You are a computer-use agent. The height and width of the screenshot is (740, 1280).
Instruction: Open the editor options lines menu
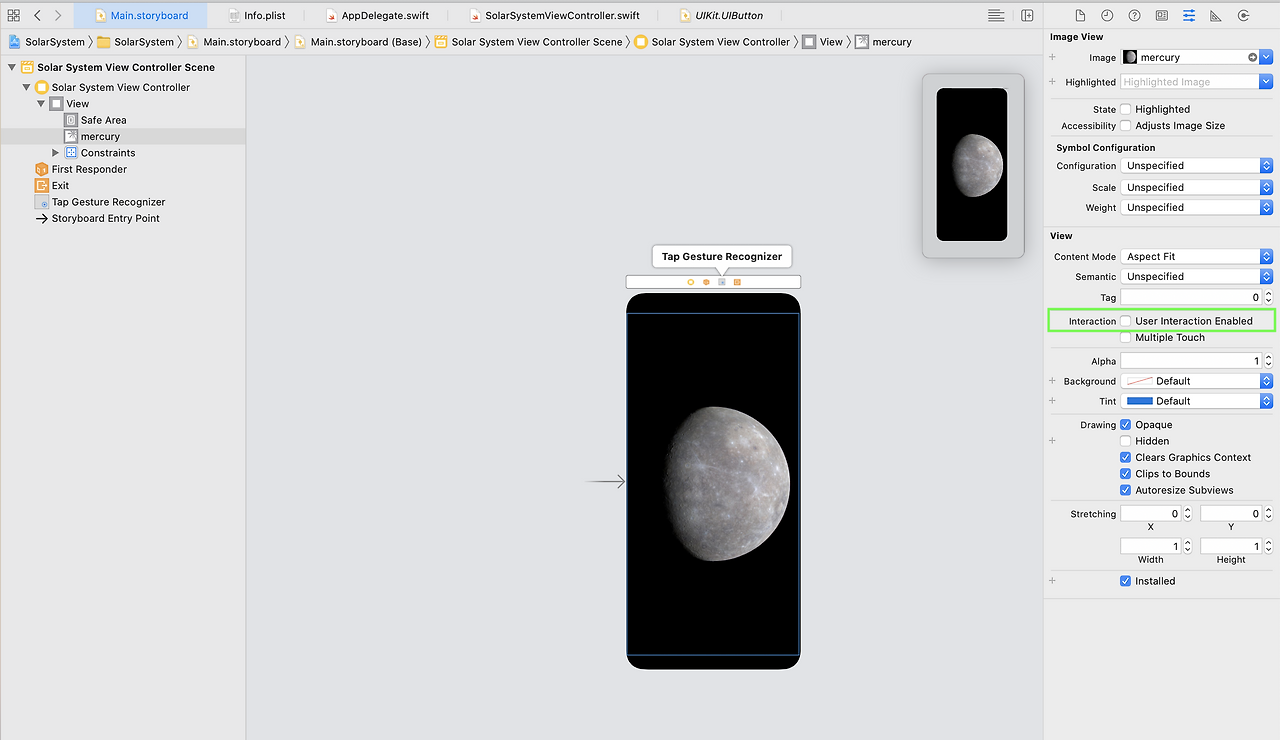pyautogui.click(x=996, y=16)
